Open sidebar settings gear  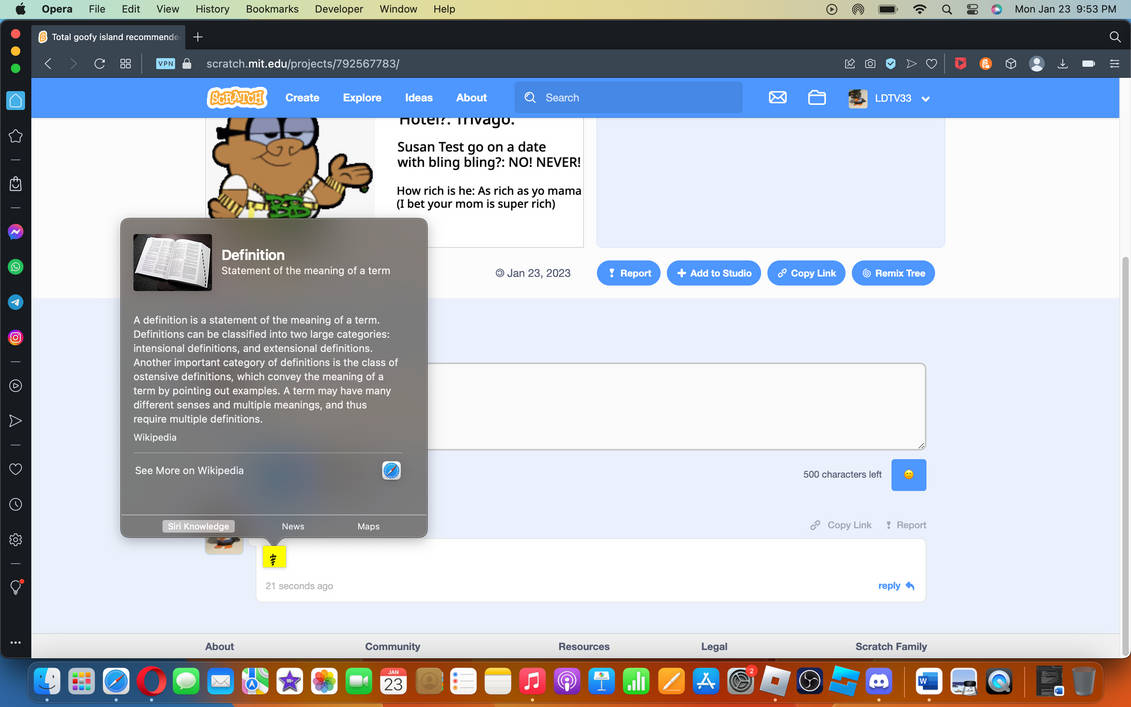[15, 540]
